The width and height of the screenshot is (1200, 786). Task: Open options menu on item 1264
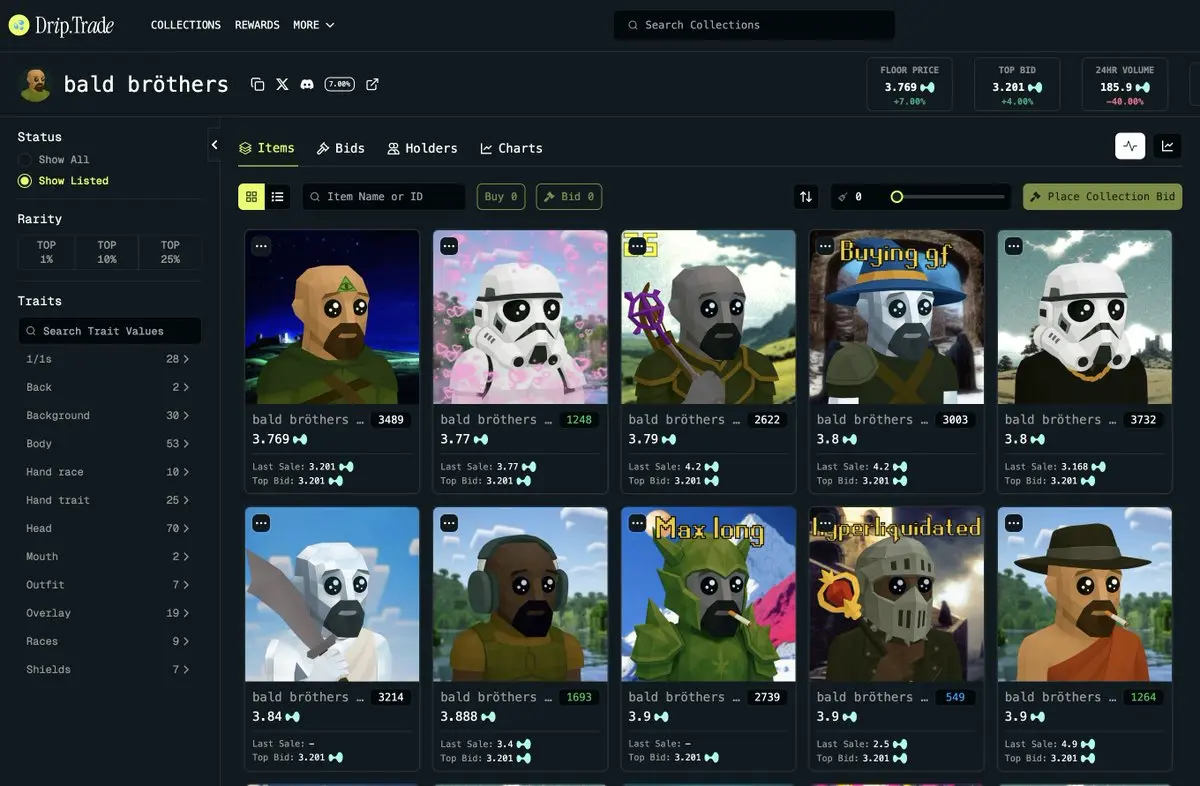click(x=1013, y=523)
